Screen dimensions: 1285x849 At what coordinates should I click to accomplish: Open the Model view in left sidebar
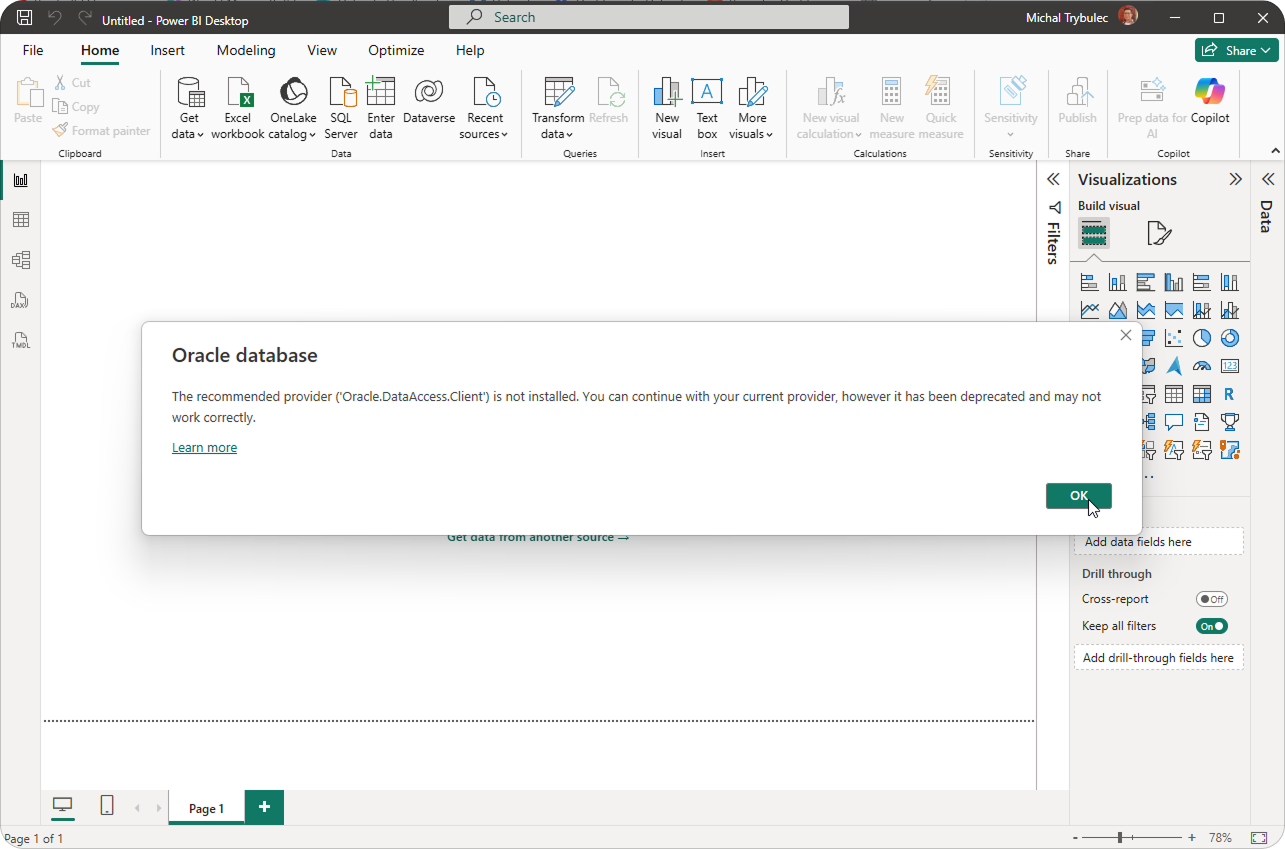click(x=21, y=259)
